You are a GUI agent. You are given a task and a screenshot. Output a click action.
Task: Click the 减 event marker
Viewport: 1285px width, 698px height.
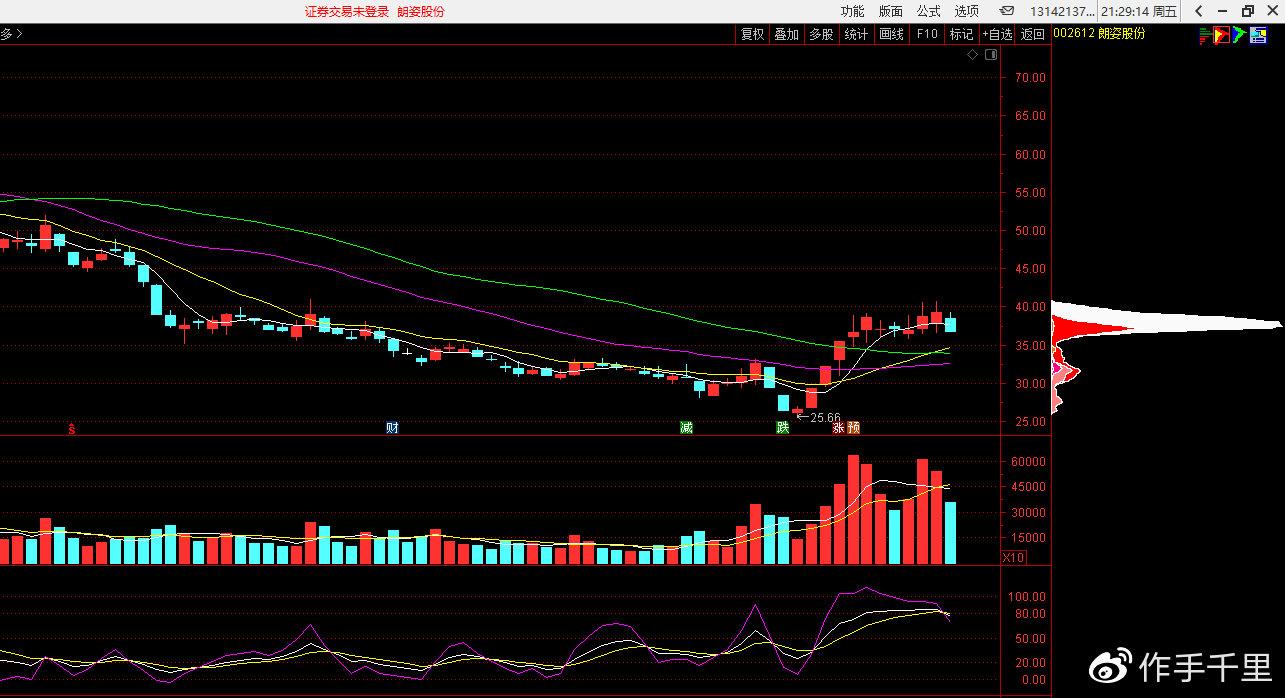point(686,428)
